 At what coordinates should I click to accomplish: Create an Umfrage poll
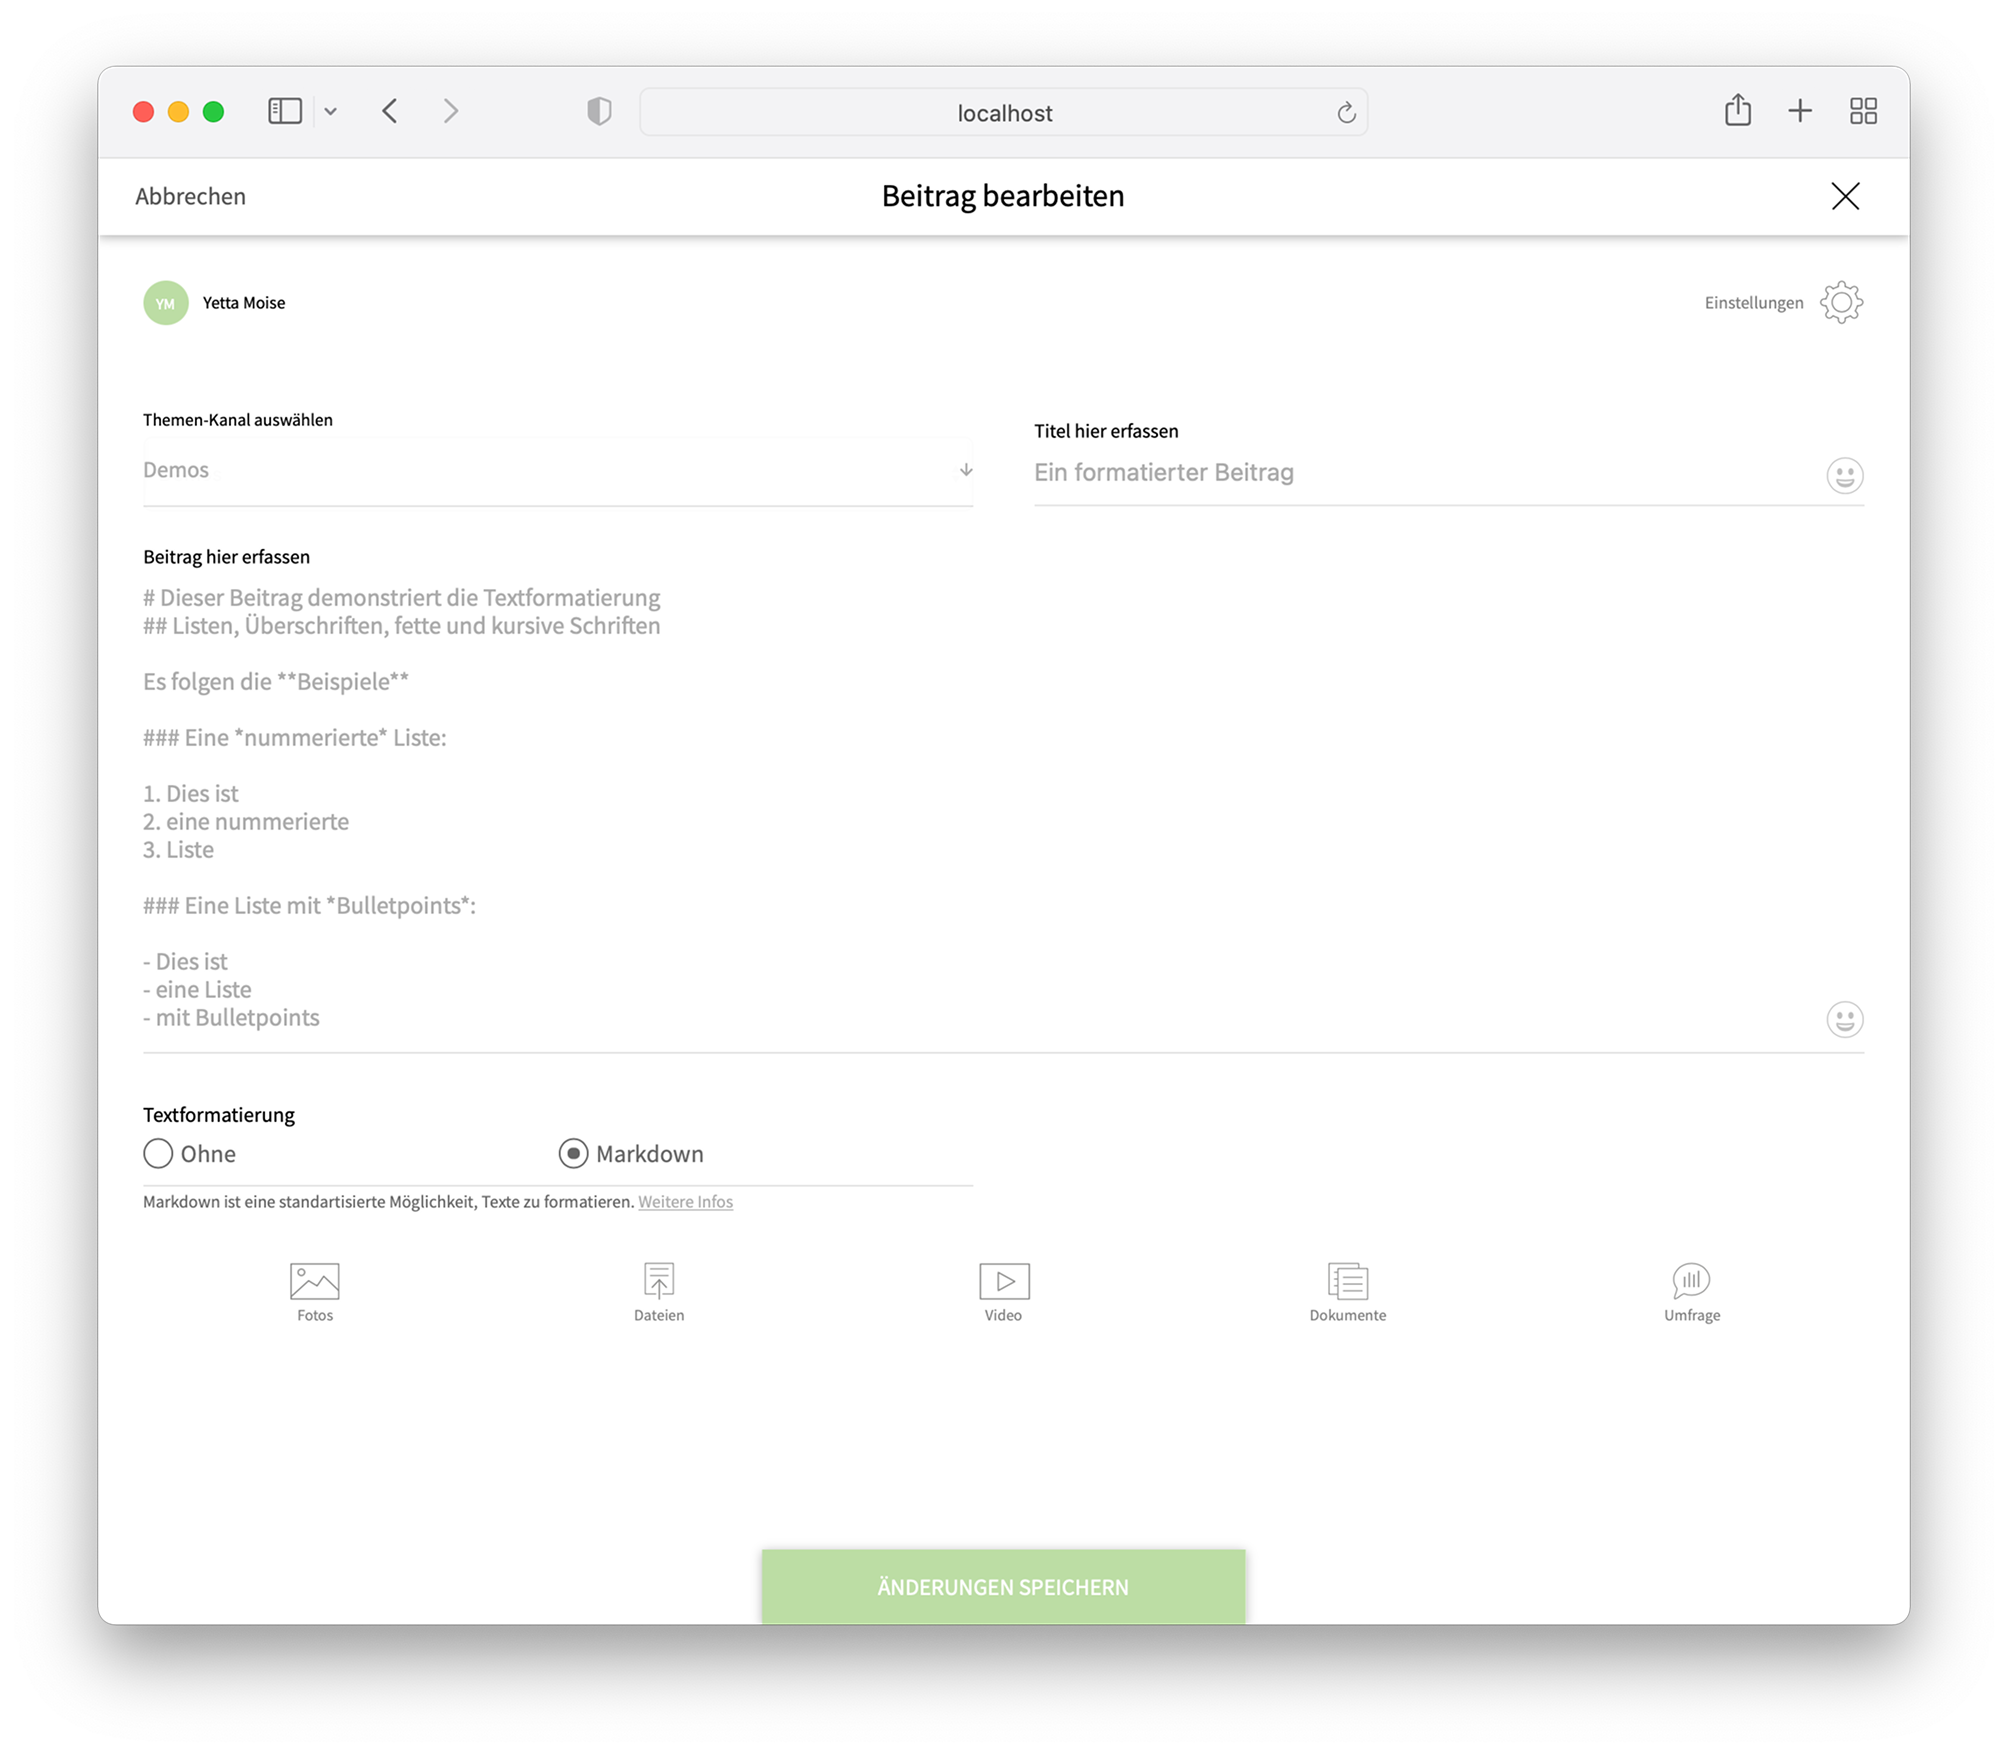click(1691, 1281)
